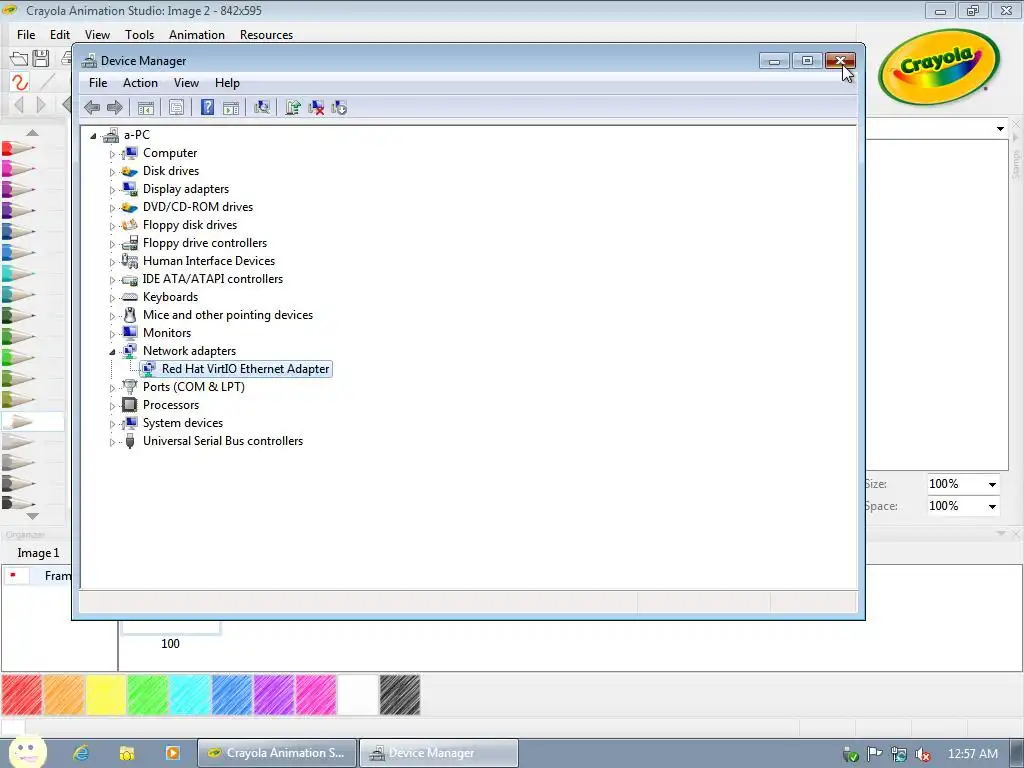Image resolution: width=1024 pixels, height=768 pixels.
Task: Select Human Interface Devices entry
Action: (x=209, y=261)
